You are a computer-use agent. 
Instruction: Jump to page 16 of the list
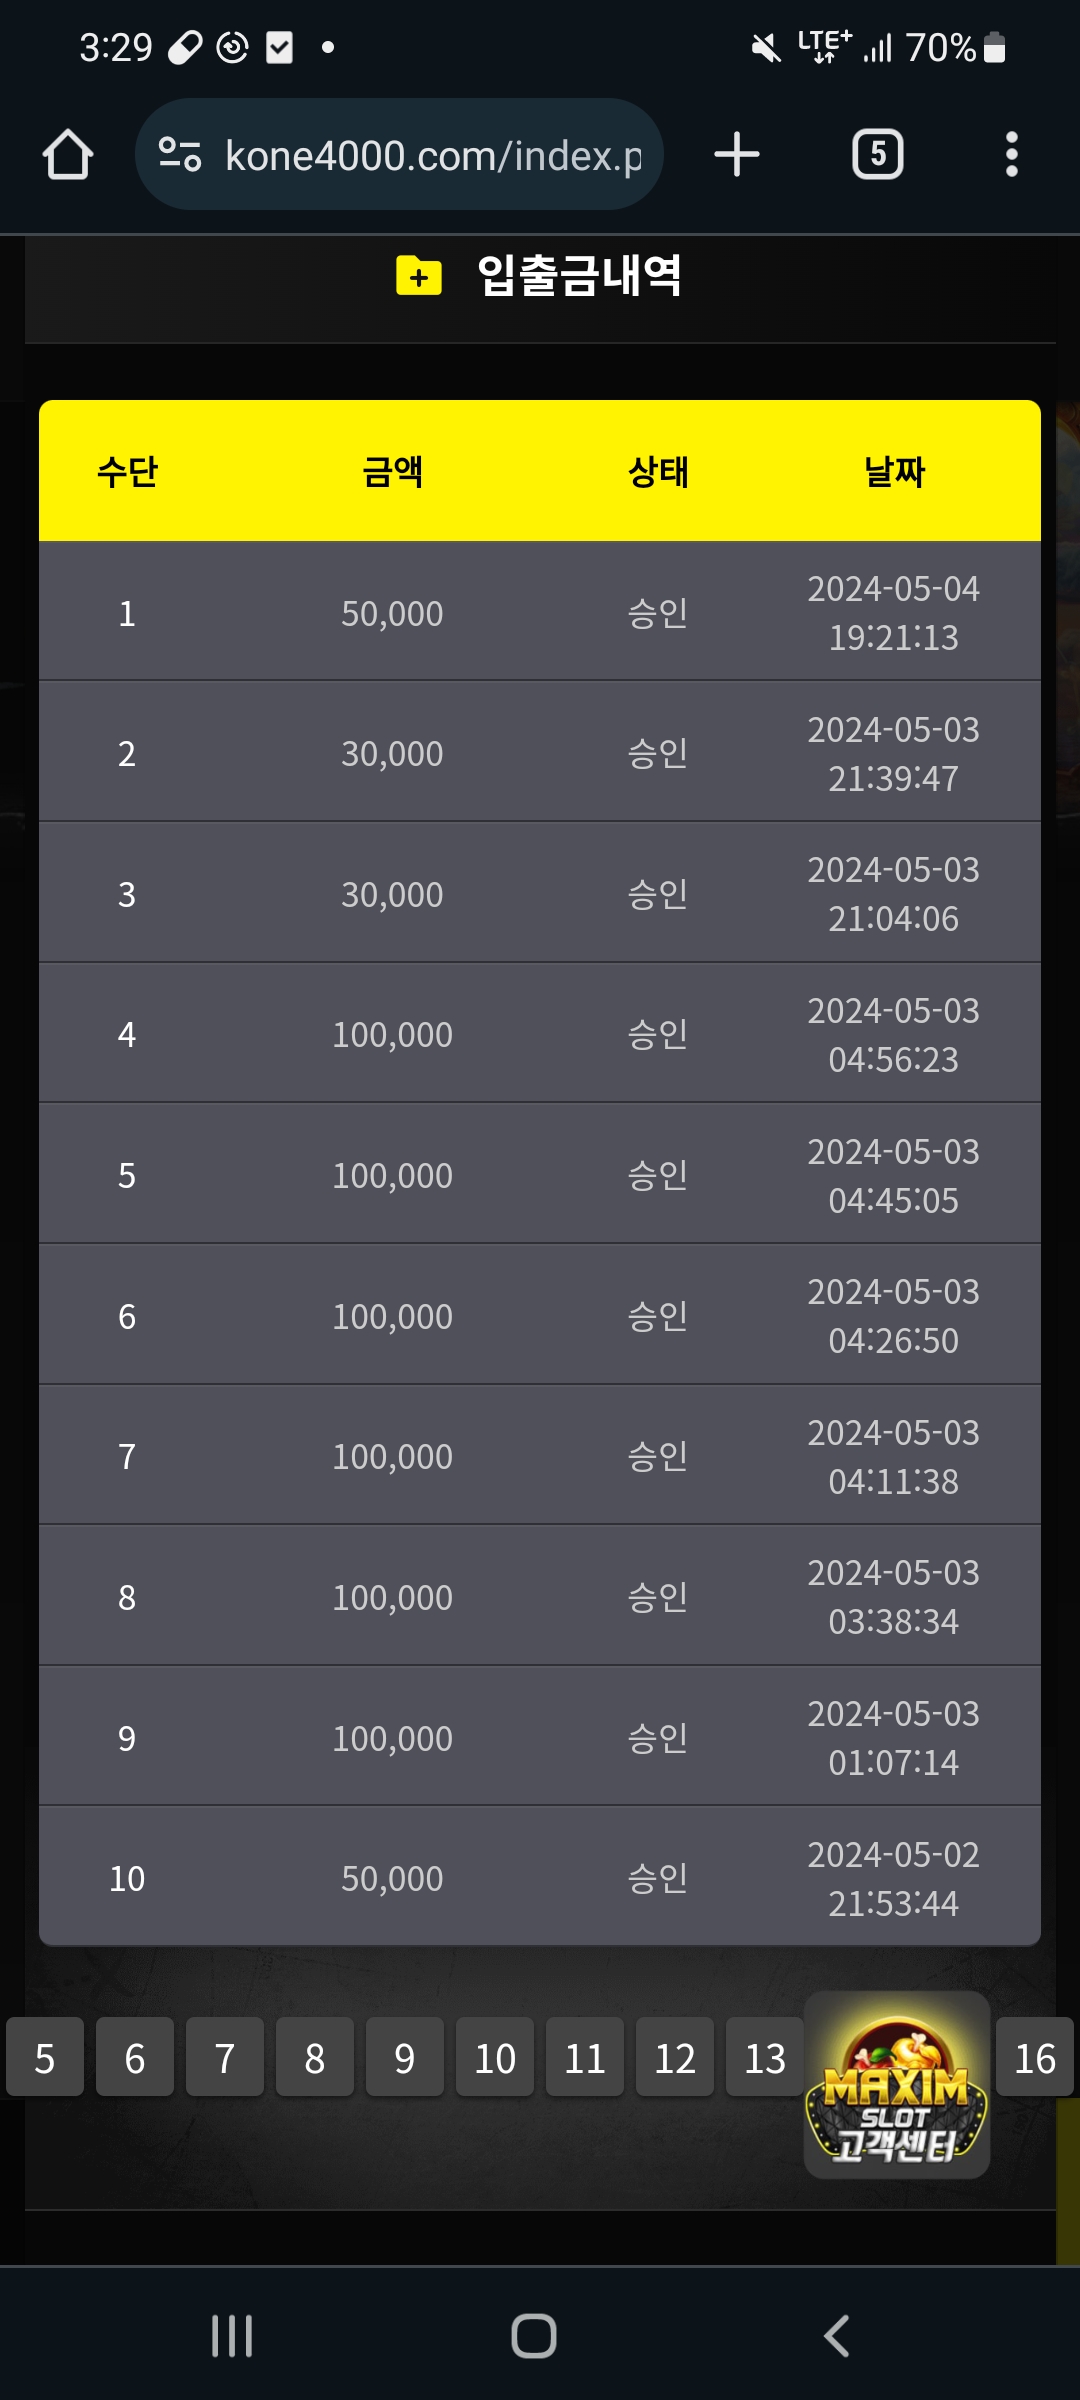click(x=1035, y=2058)
